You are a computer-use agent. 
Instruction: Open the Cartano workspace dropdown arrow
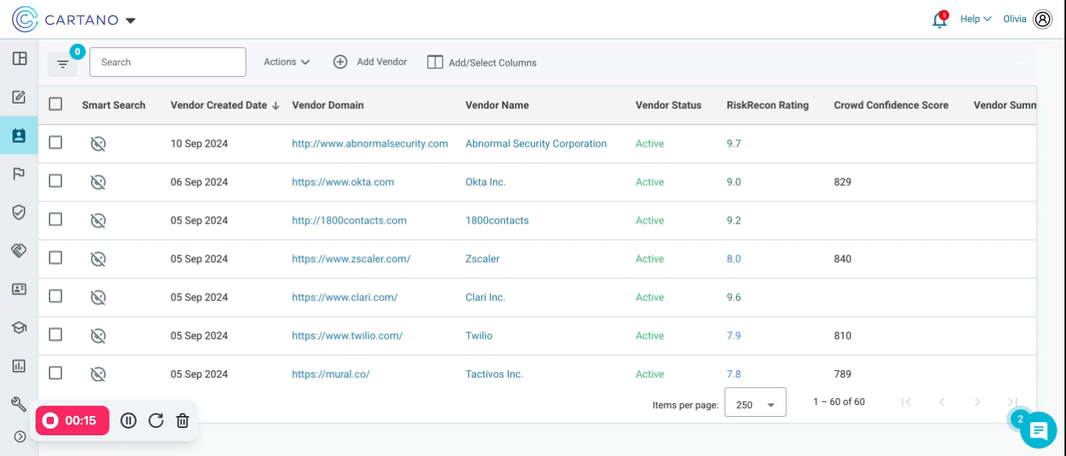click(x=131, y=20)
